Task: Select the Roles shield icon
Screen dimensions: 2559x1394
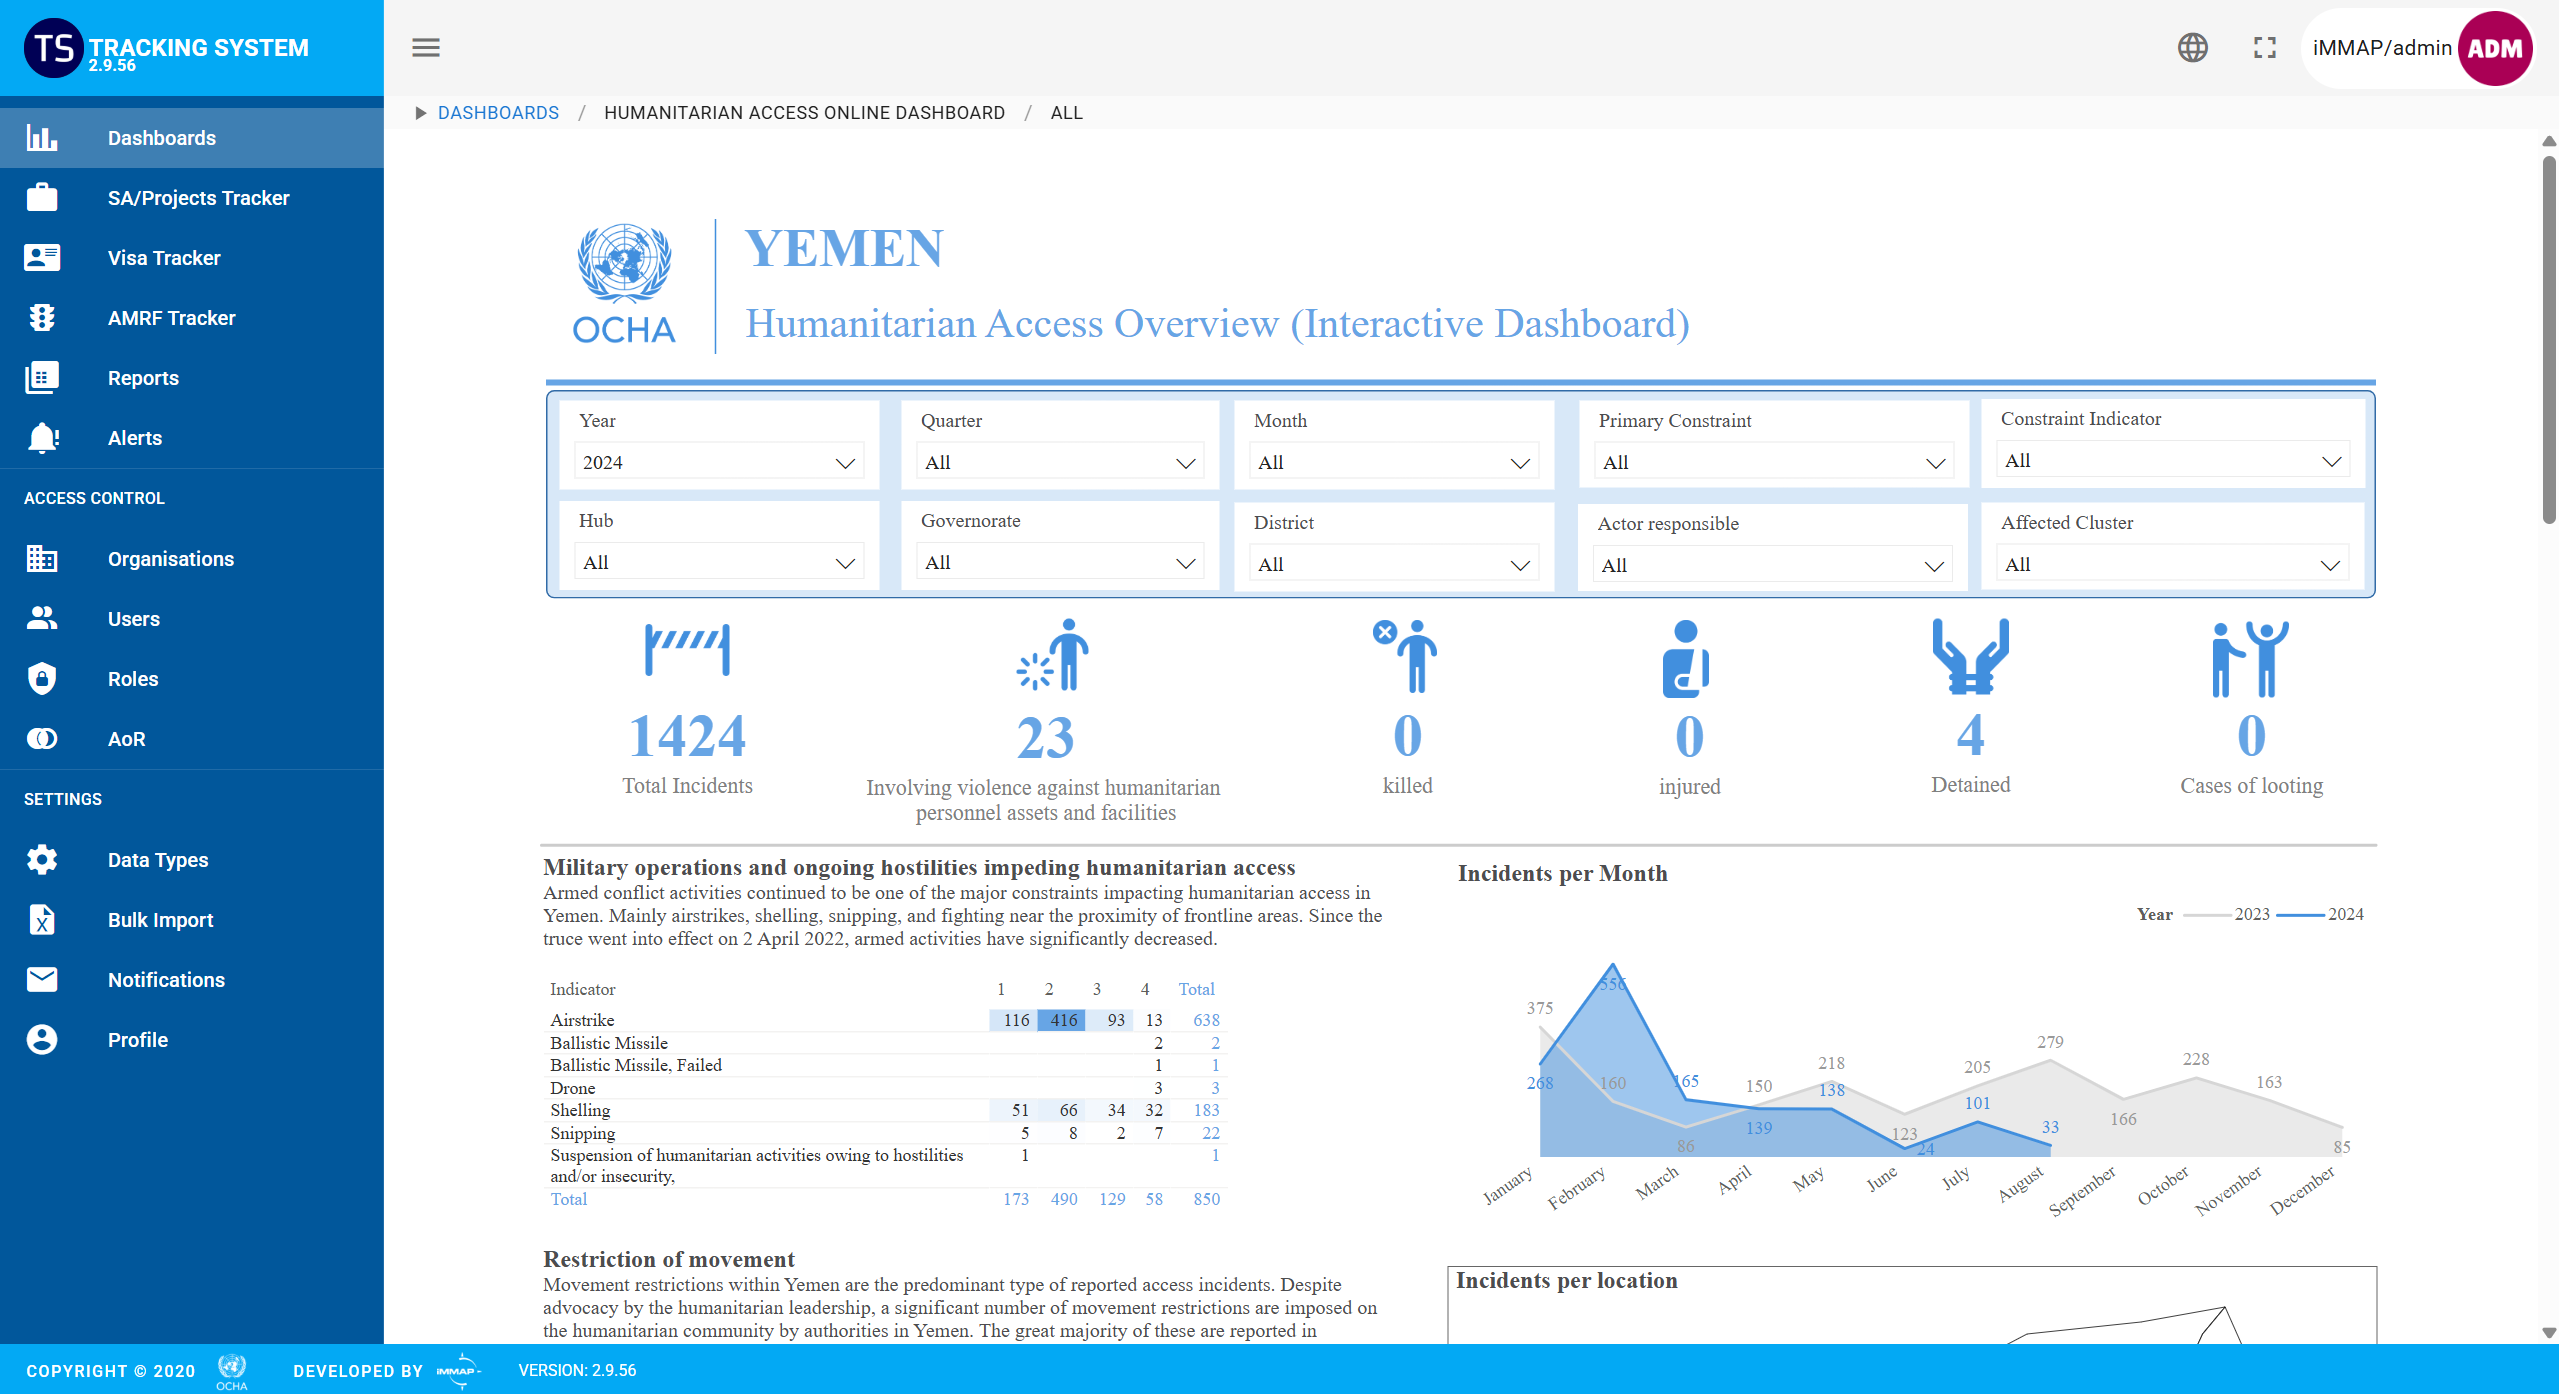Action: [x=41, y=678]
